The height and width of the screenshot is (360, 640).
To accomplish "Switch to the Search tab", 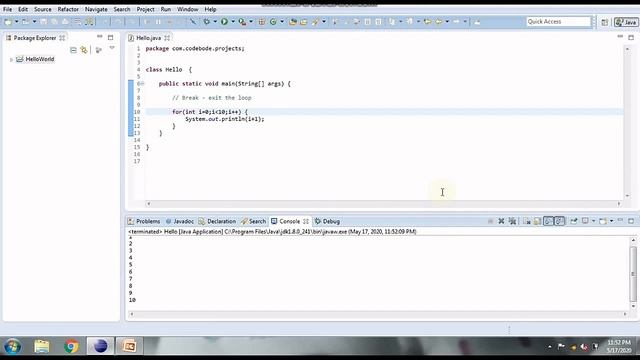I will (x=253, y=221).
